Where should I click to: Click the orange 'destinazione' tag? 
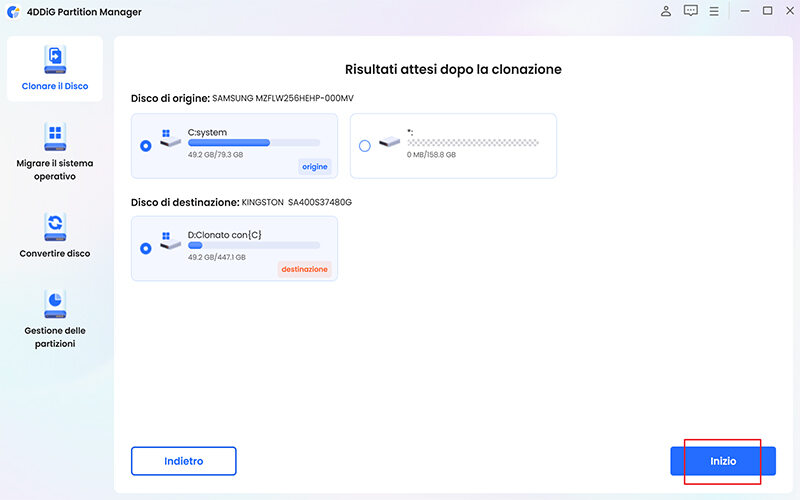point(304,269)
